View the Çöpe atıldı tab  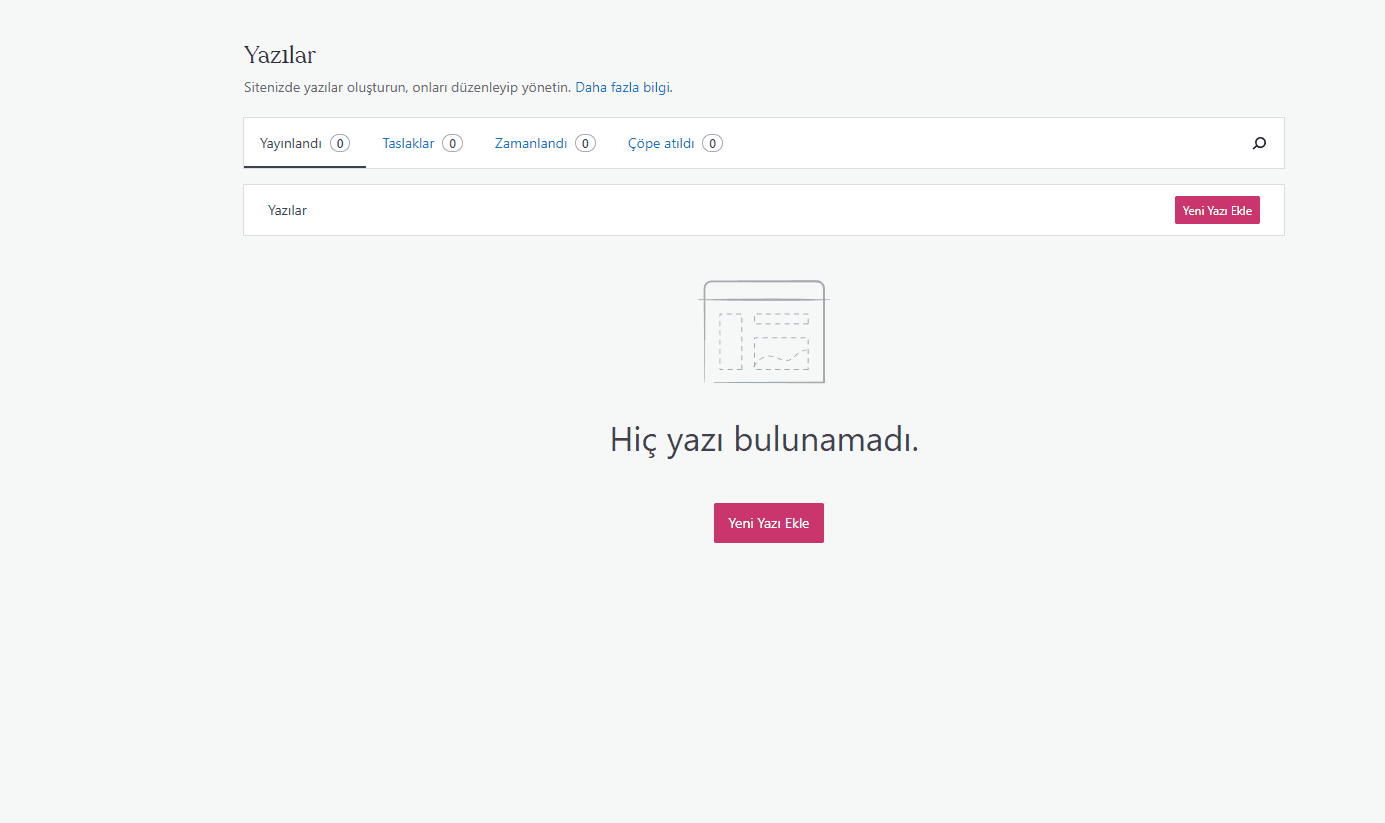click(661, 143)
